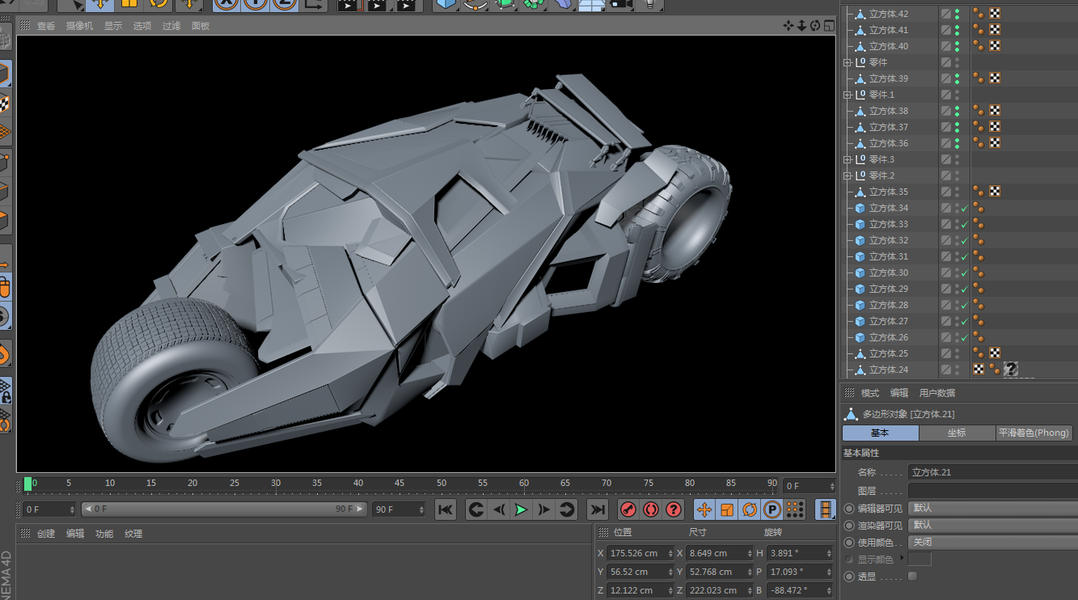Play the animation forwards
The width and height of the screenshot is (1078, 600).
tap(521, 509)
